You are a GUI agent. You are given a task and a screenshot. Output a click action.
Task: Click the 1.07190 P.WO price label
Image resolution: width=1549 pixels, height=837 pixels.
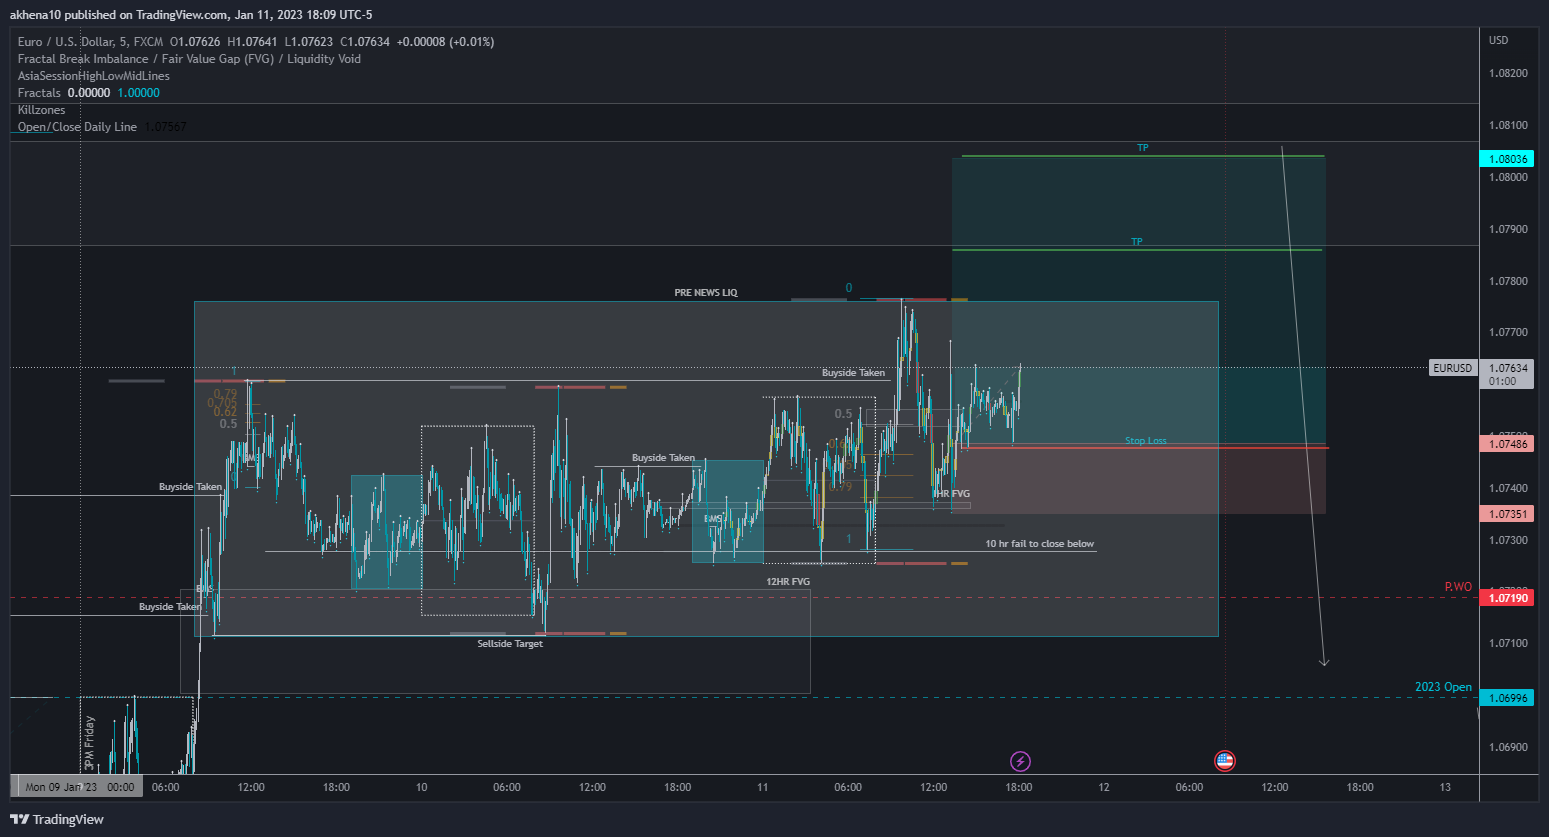(x=1507, y=598)
